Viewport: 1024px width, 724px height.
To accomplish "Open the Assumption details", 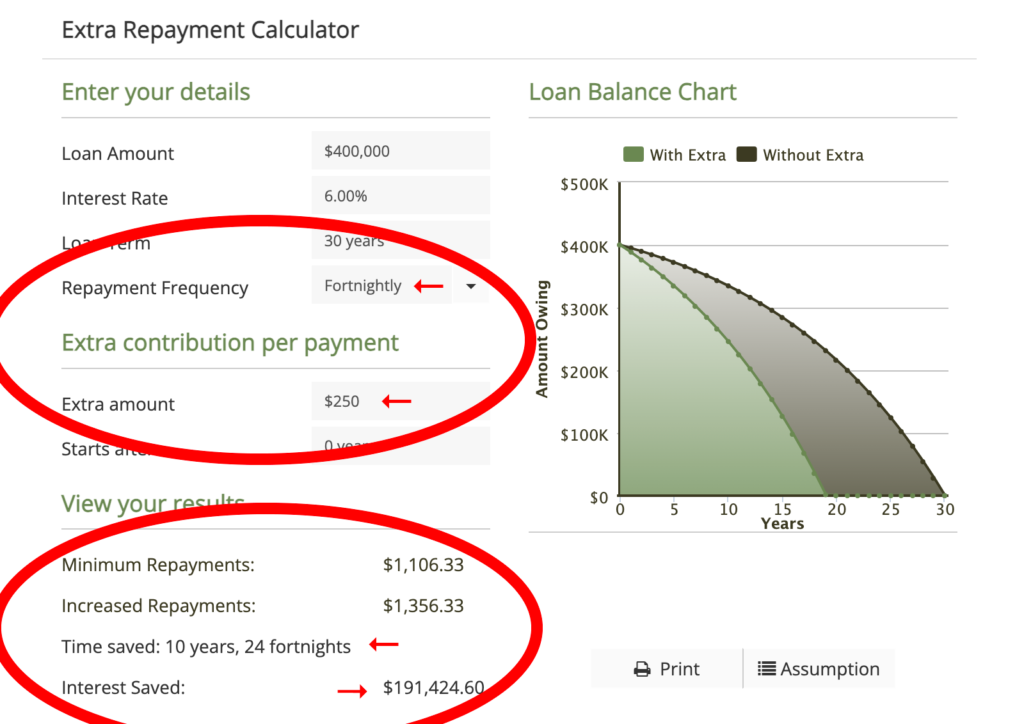I will point(820,668).
